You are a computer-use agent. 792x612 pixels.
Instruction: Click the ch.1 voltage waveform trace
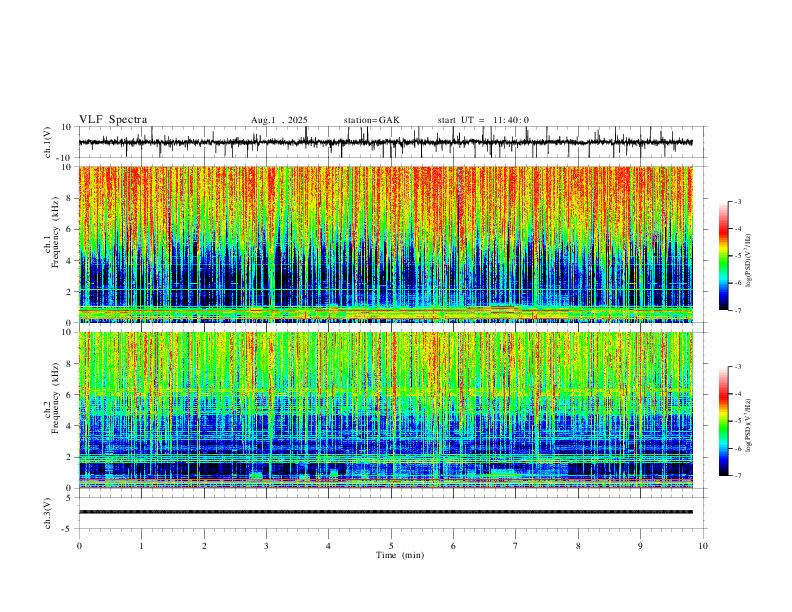385,142
